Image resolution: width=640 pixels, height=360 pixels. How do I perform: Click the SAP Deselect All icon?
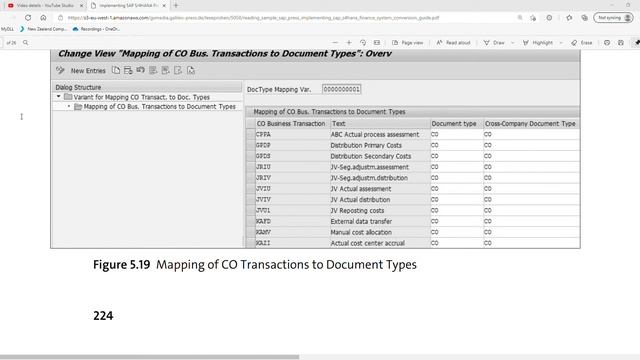coord(178,70)
